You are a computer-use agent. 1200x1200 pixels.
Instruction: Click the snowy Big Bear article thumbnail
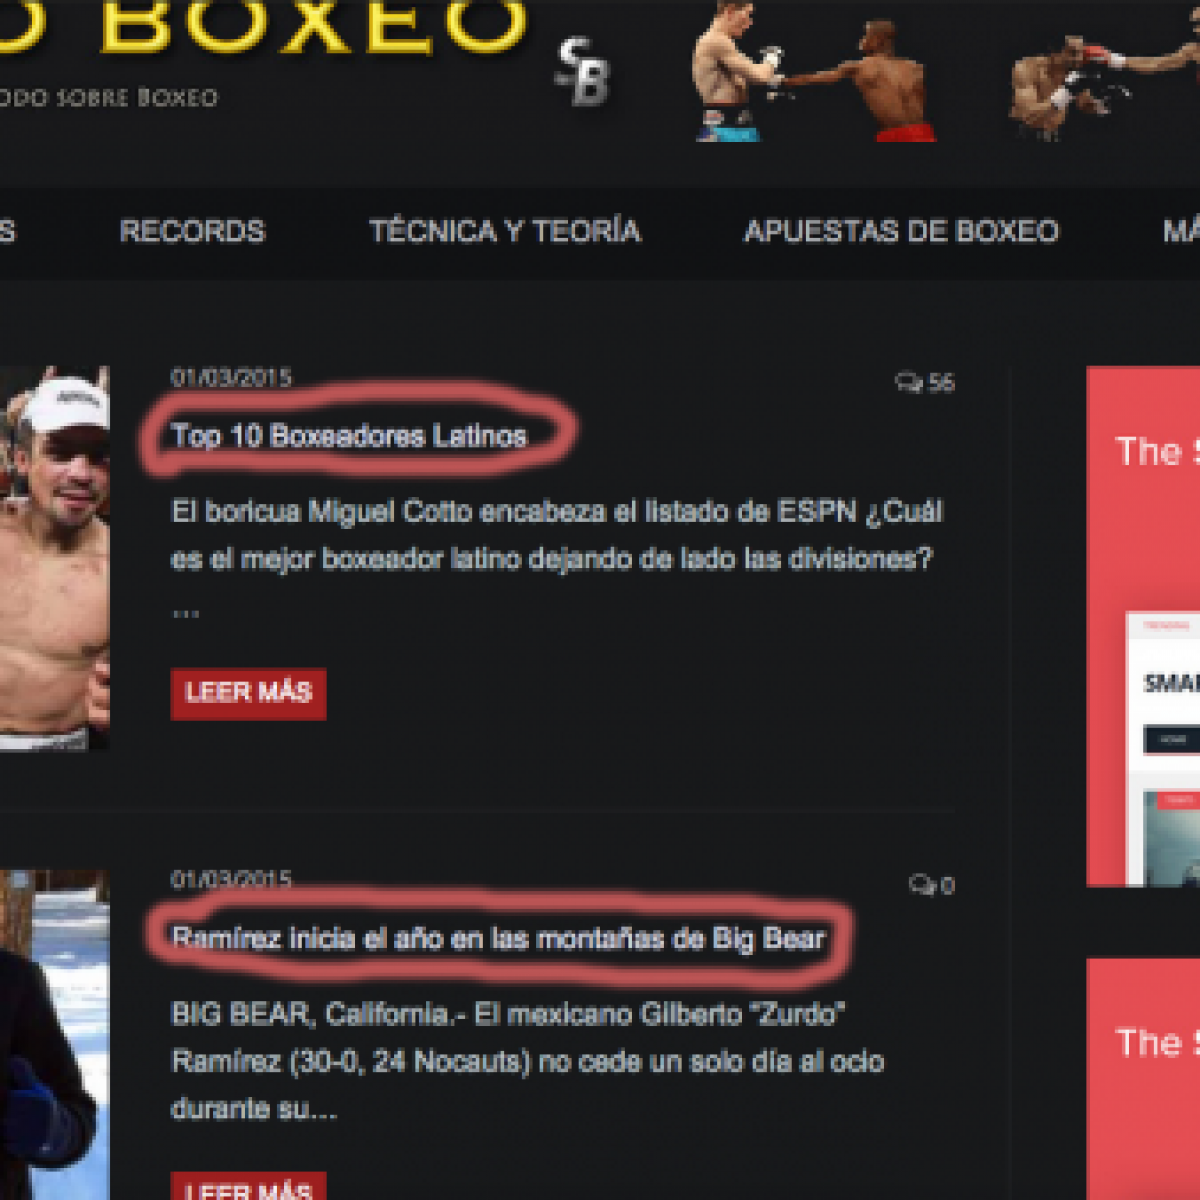point(54,1035)
